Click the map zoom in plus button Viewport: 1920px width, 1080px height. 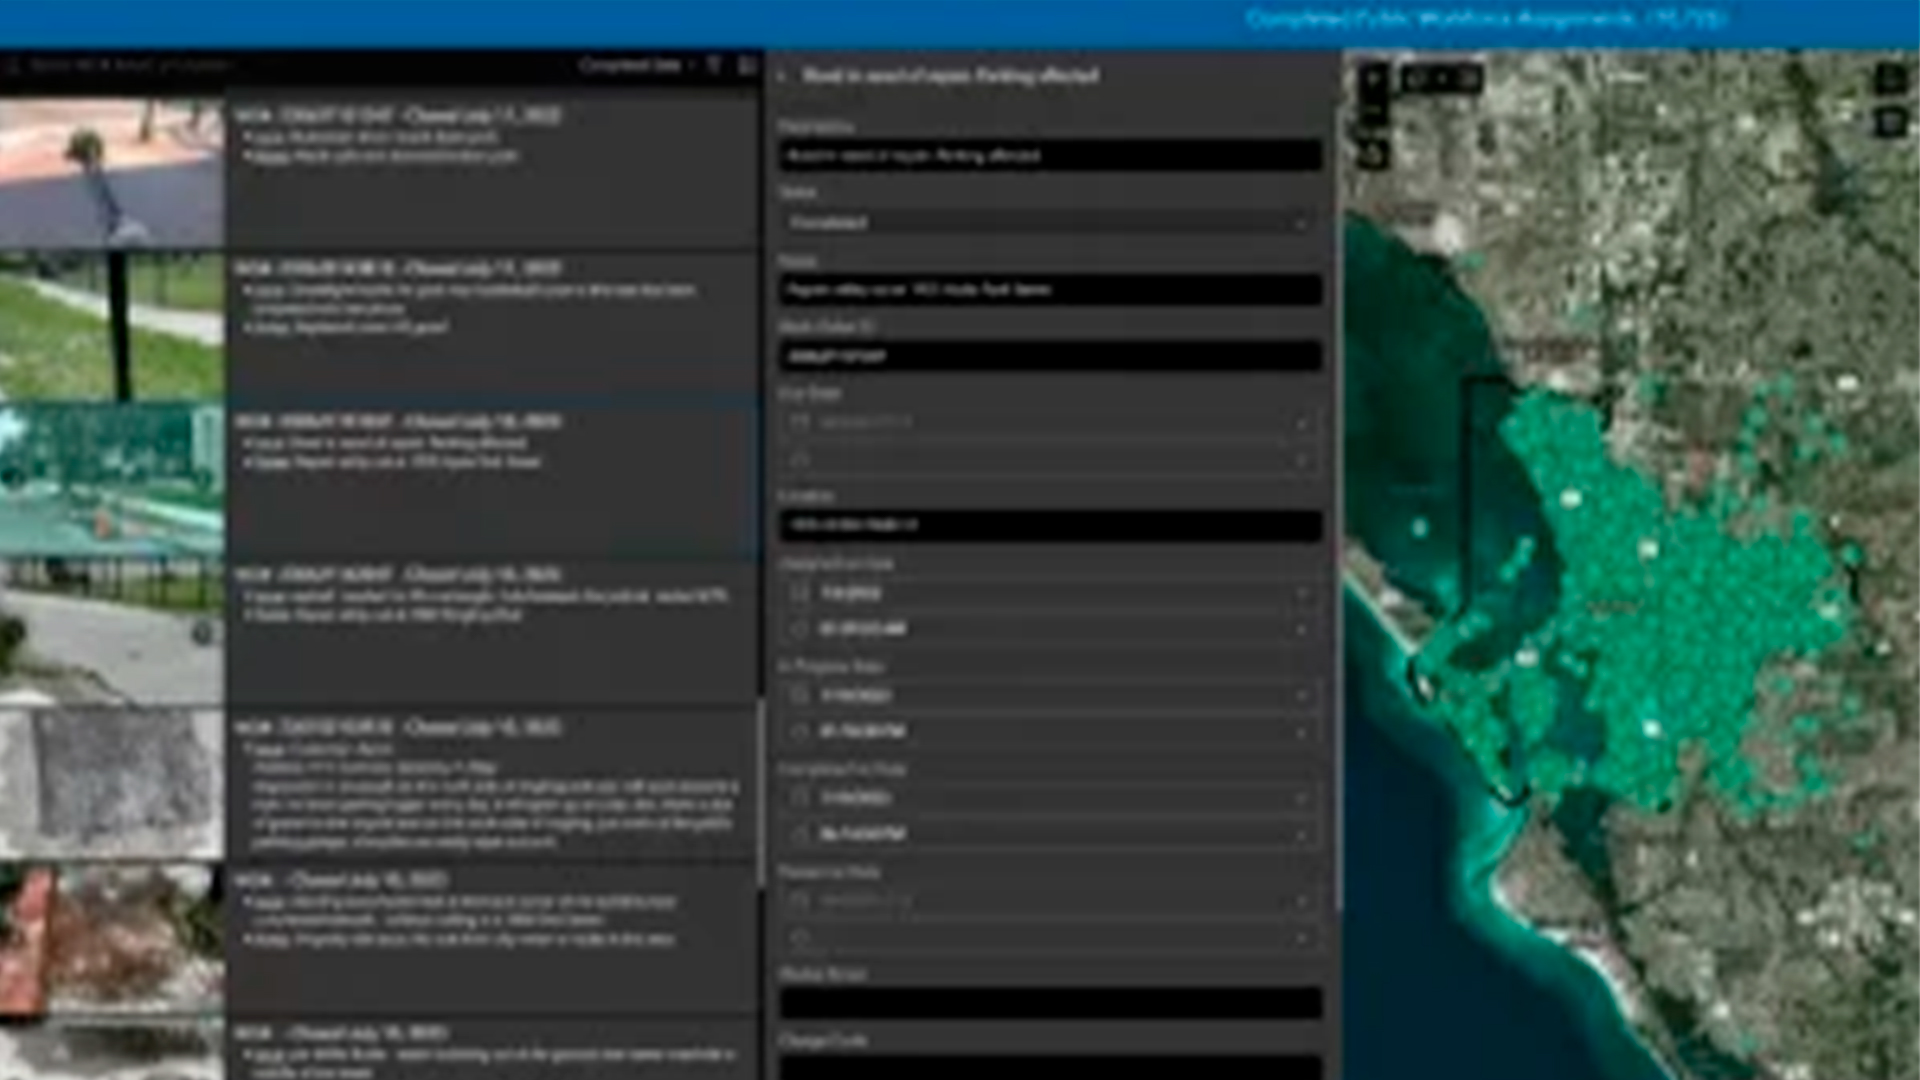click(x=1373, y=78)
